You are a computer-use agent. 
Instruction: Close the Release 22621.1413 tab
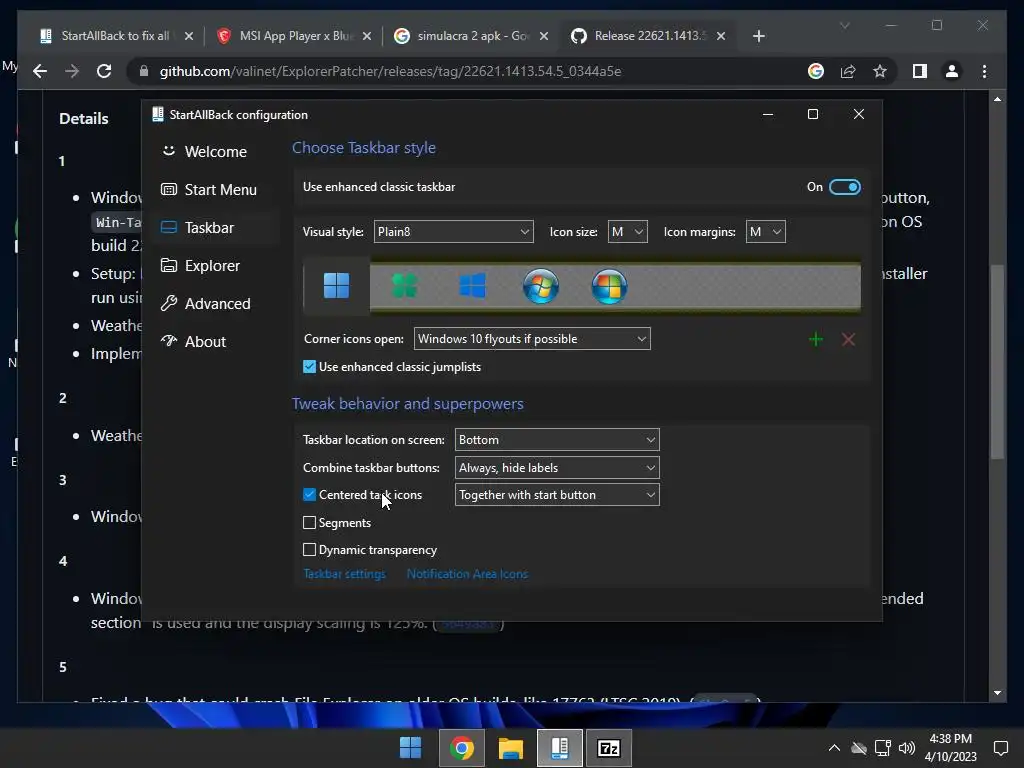(x=721, y=36)
